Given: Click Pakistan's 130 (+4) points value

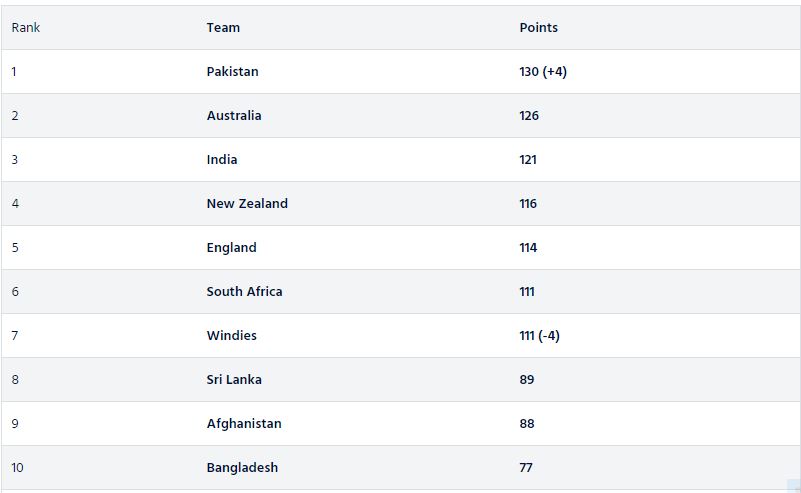Looking at the screenshot, I should [x=543, y=72].
